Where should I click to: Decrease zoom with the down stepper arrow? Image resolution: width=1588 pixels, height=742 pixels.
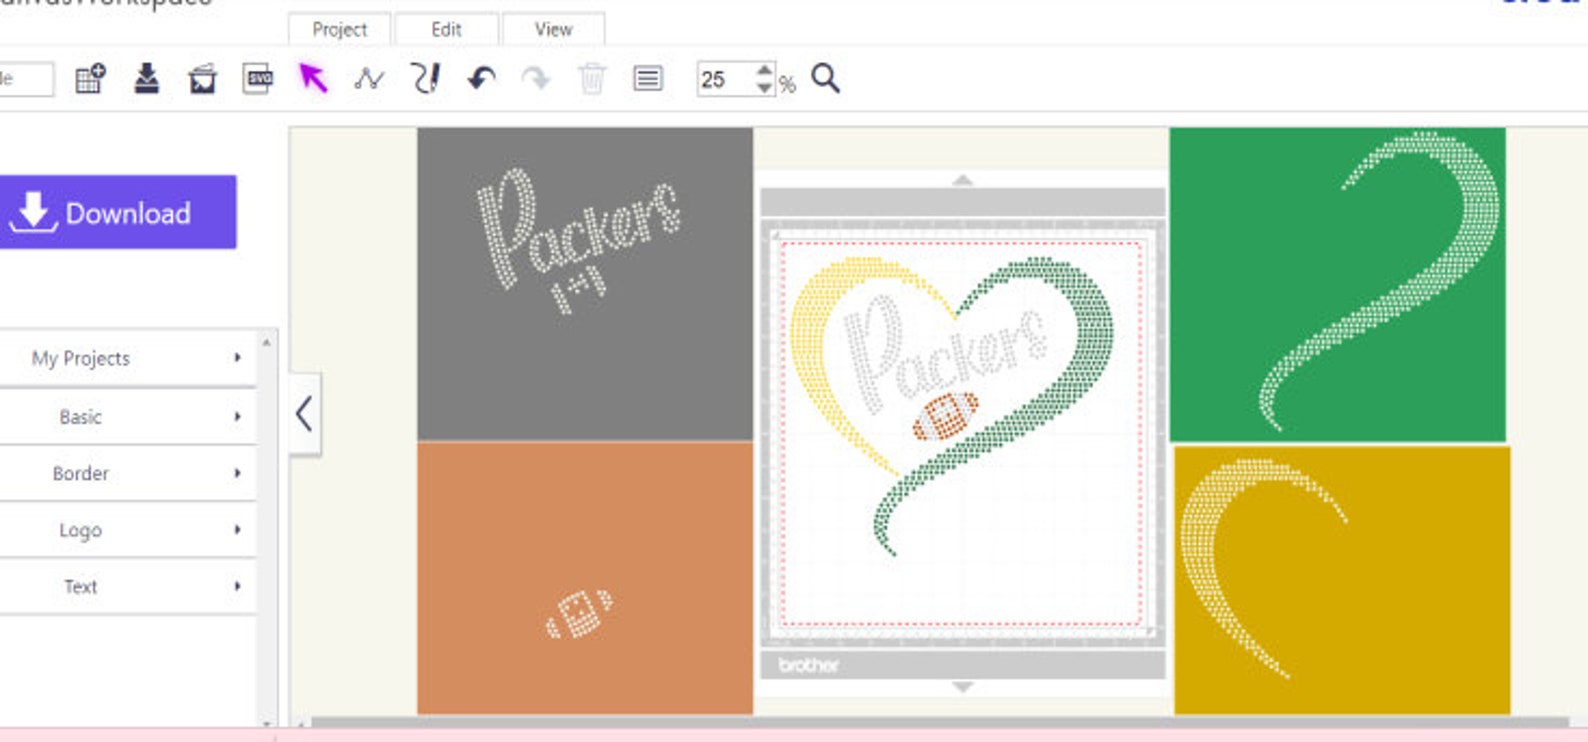pos(765,87)
